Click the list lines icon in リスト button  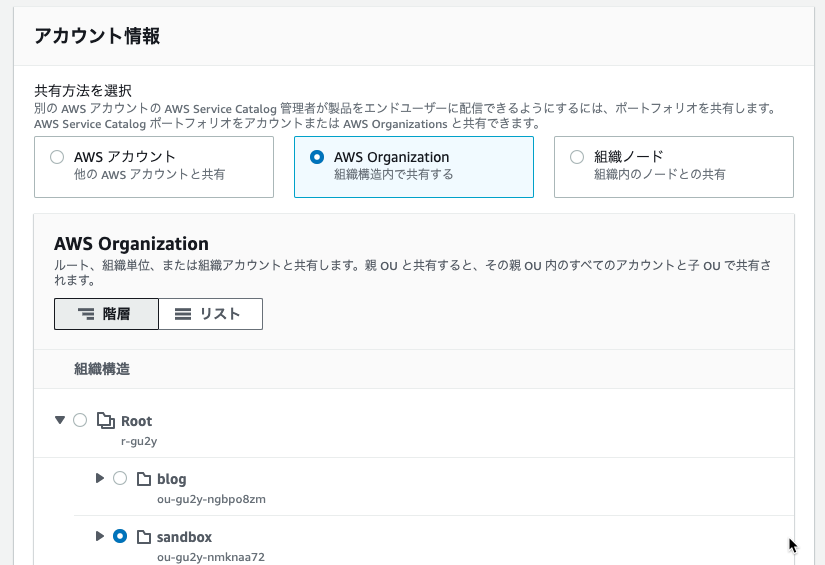(183, 314)
